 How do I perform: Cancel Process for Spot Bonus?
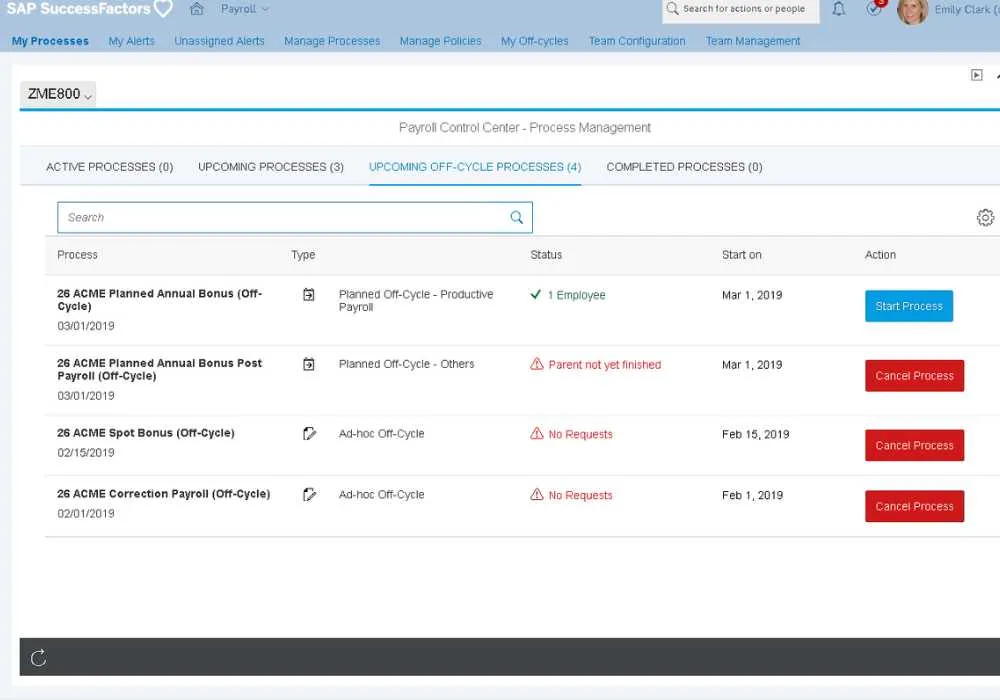coord(915,445)
